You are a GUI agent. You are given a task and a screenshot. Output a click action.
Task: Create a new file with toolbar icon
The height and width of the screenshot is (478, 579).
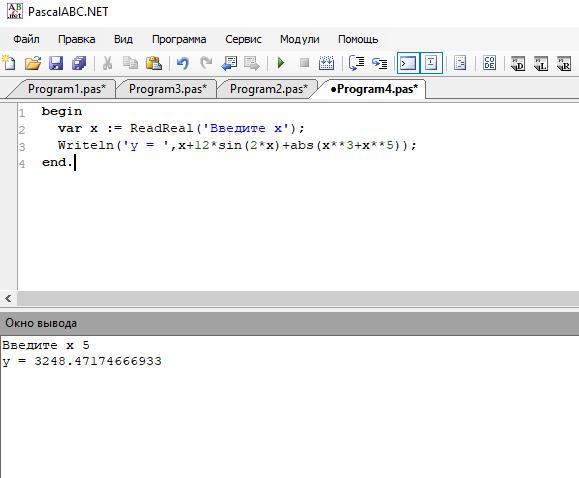pyautogui.click(x=8, y=63)
